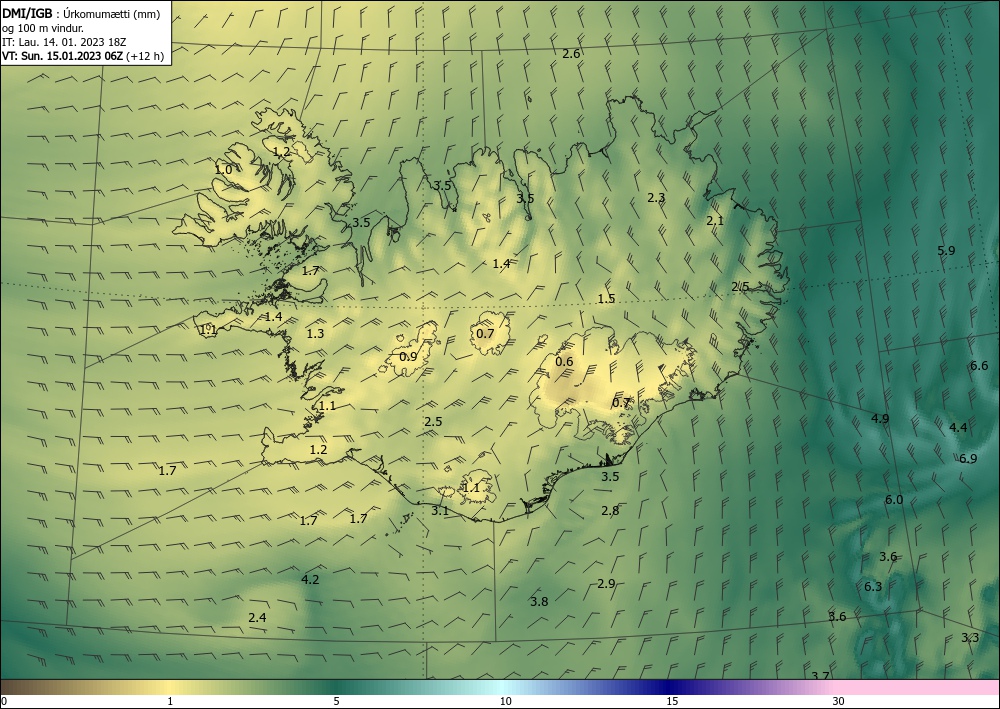Click the "DMI/IGB : Úrkomumætti (mm)" title line
This screenshot has width=1000, height=709.
coord(81,14)
